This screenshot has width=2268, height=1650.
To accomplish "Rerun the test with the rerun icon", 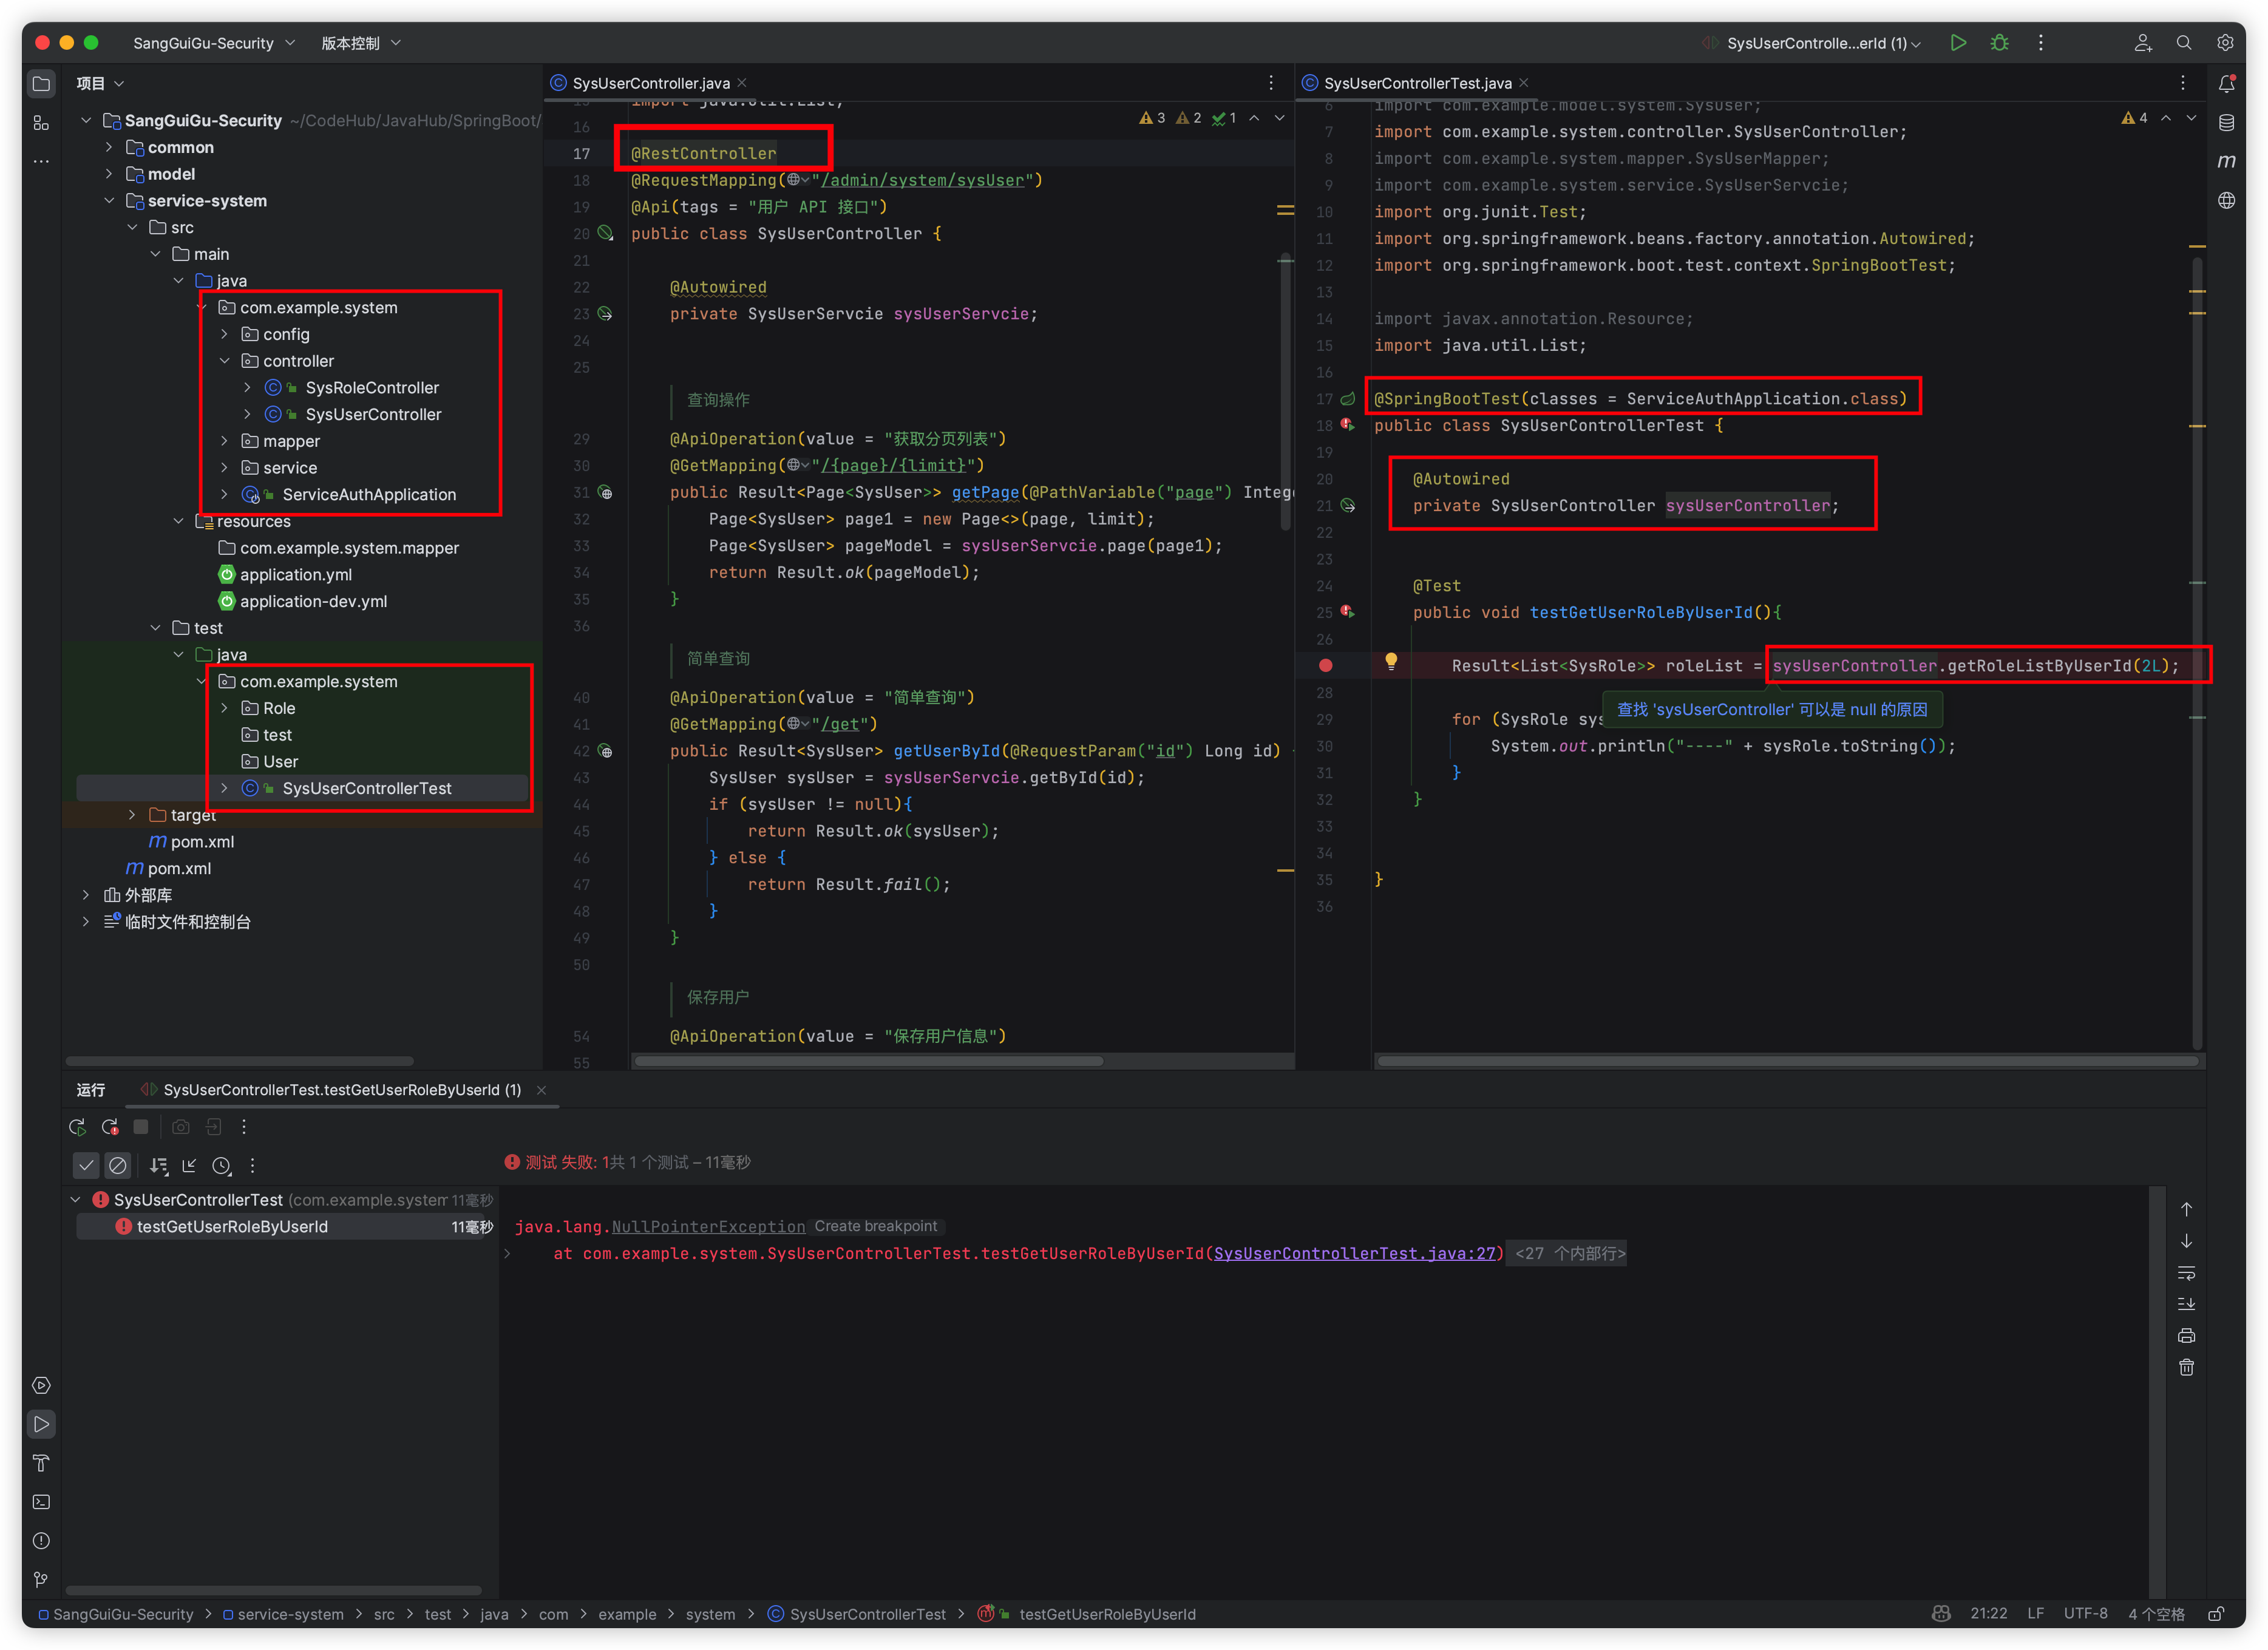I will pos(77,1127).
